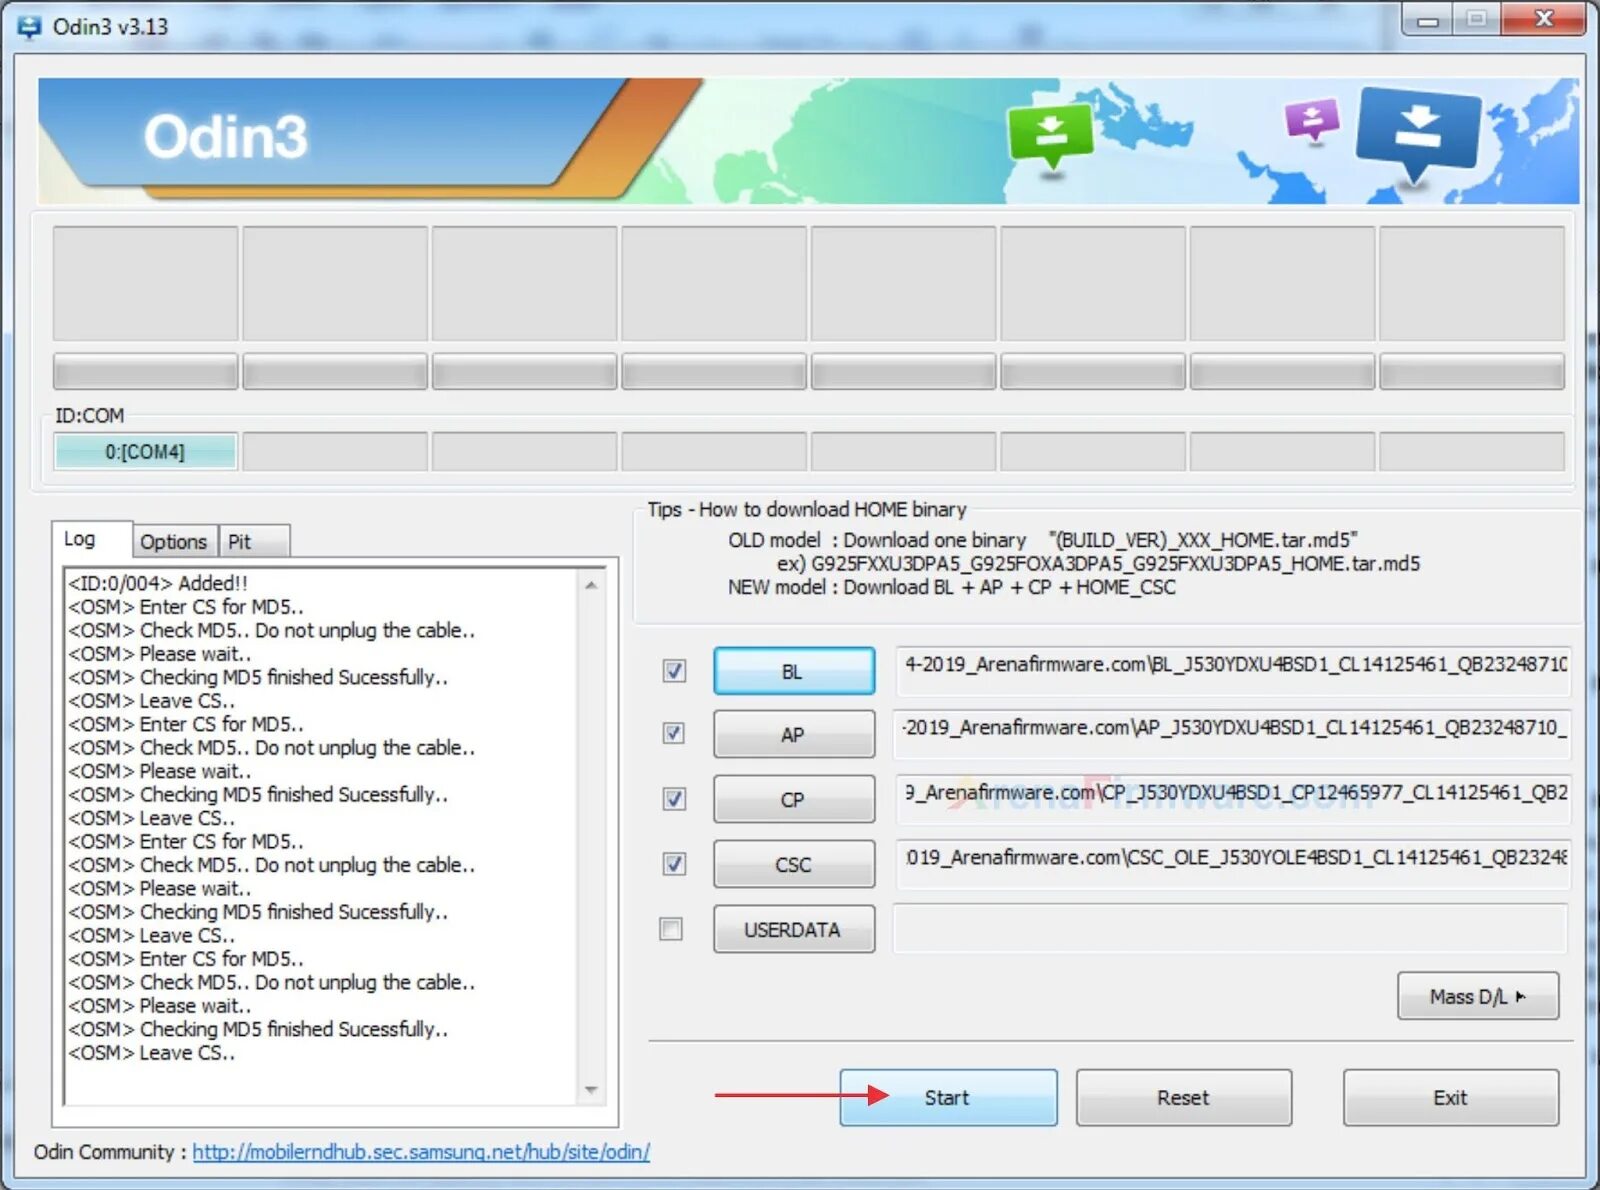Switch to the Options tab
Image resolution: width=1600 pixels, height=1190 pixels.
click(174, 542)
